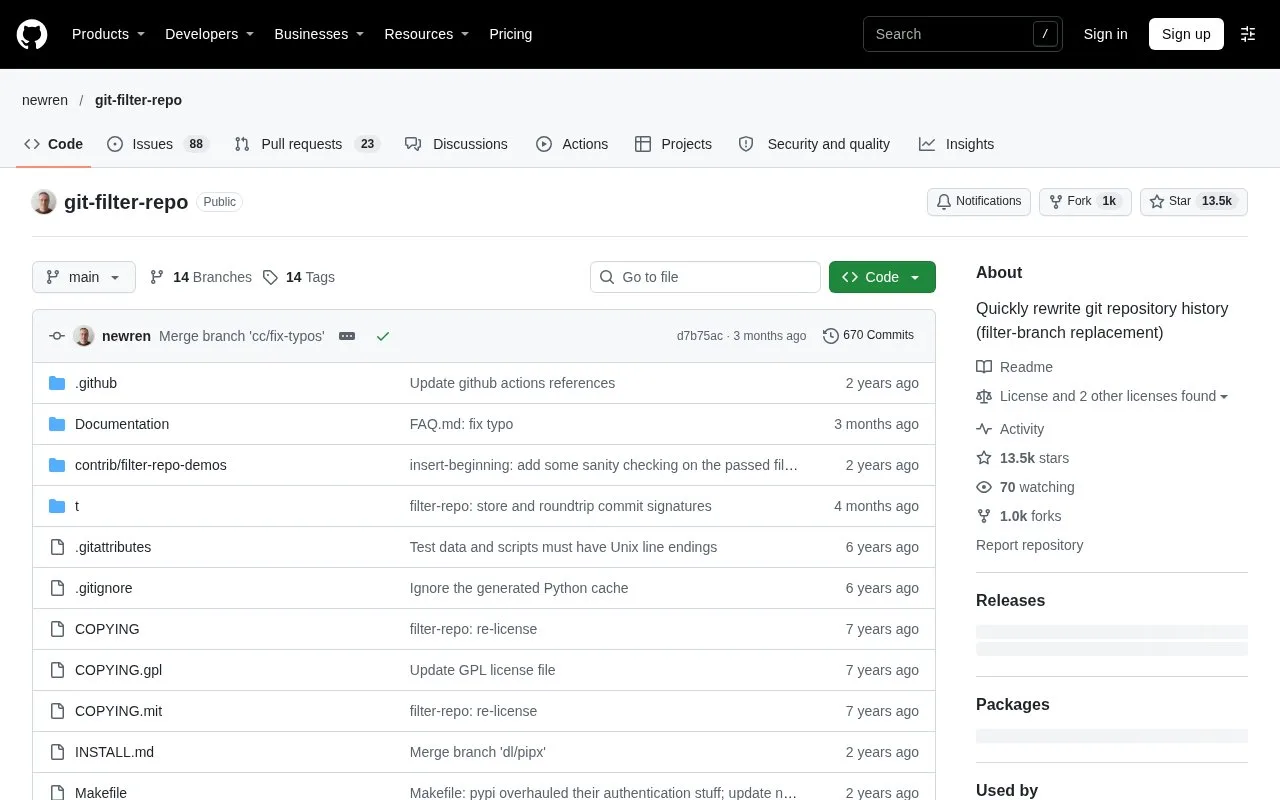Click the .gitattributes file icon
Viewport: 1280px width, 800px height.
[57, 547]
